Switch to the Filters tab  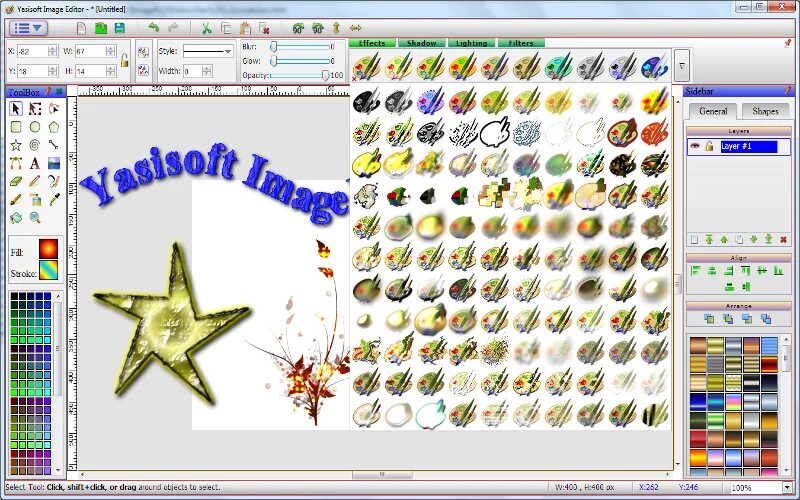point(521,43)
